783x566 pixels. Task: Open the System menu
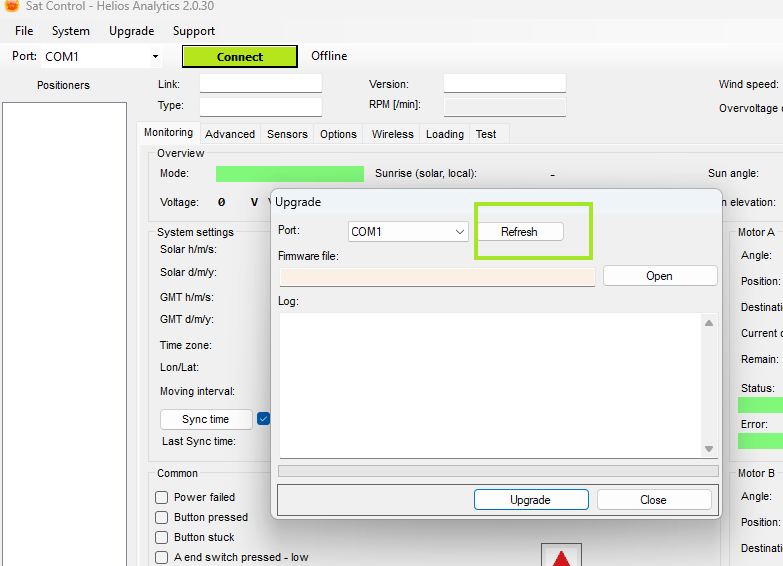(71, 31)
